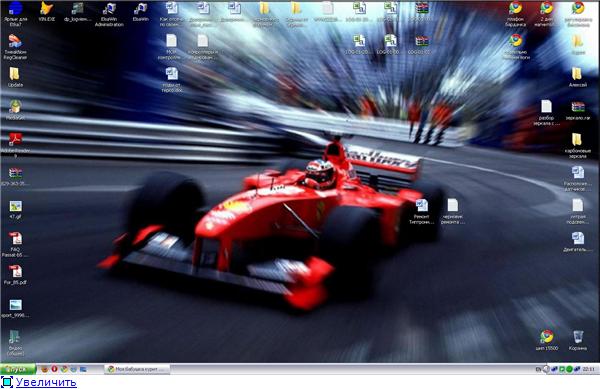Select the ElsaWin desktop icon
The image size is (600, 389).
click(140, 11)
